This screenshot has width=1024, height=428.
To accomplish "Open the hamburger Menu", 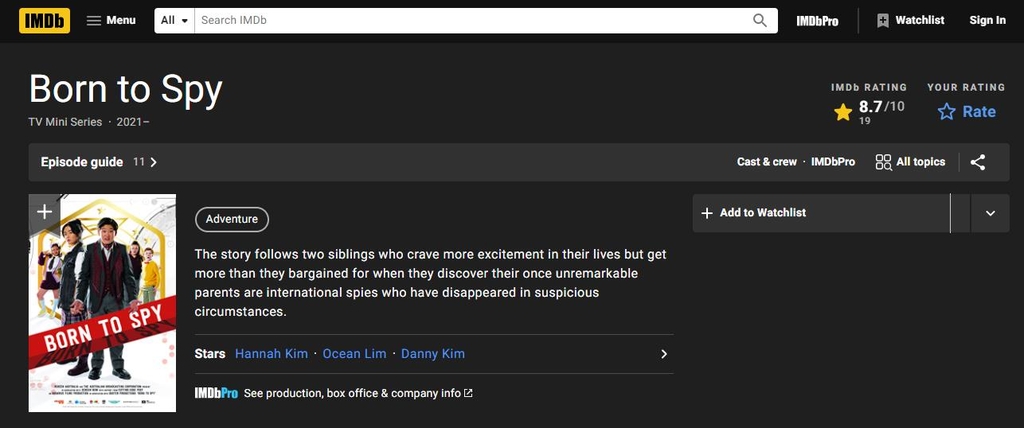I will click(x=111, y=20).
